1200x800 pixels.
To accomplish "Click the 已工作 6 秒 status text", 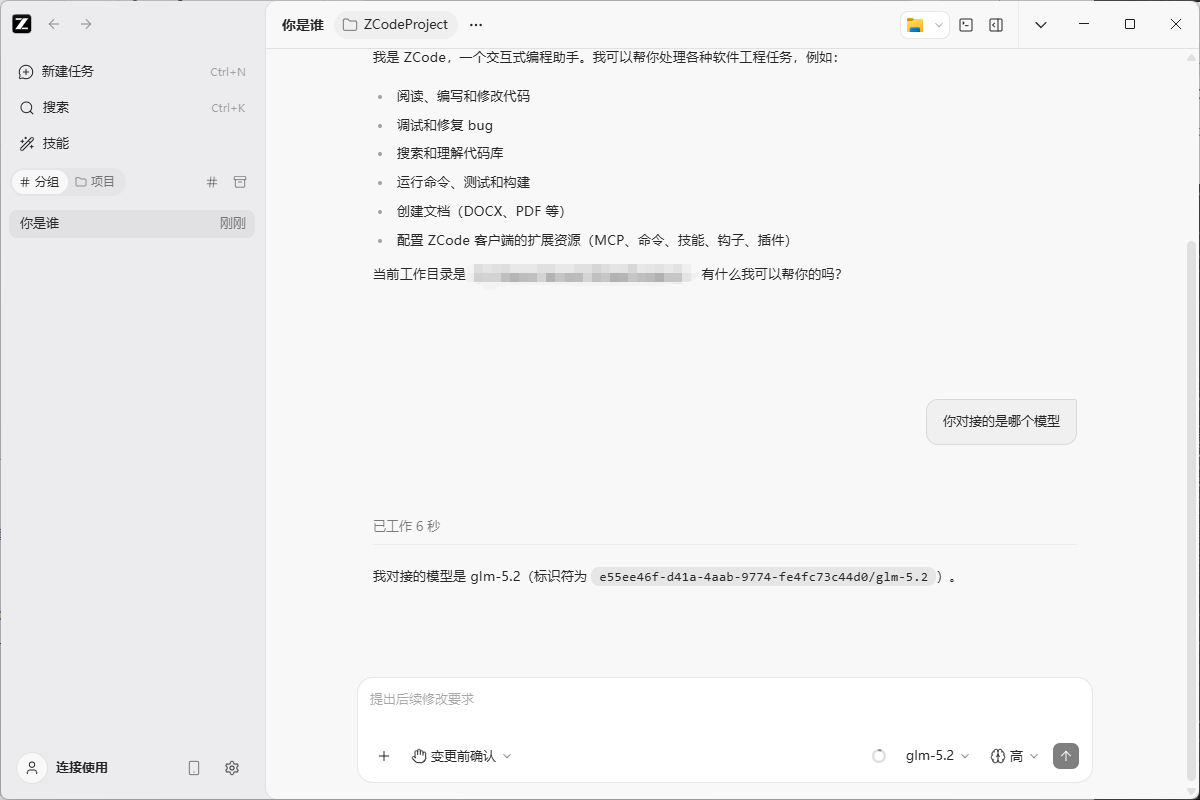I will pos(406,526).
